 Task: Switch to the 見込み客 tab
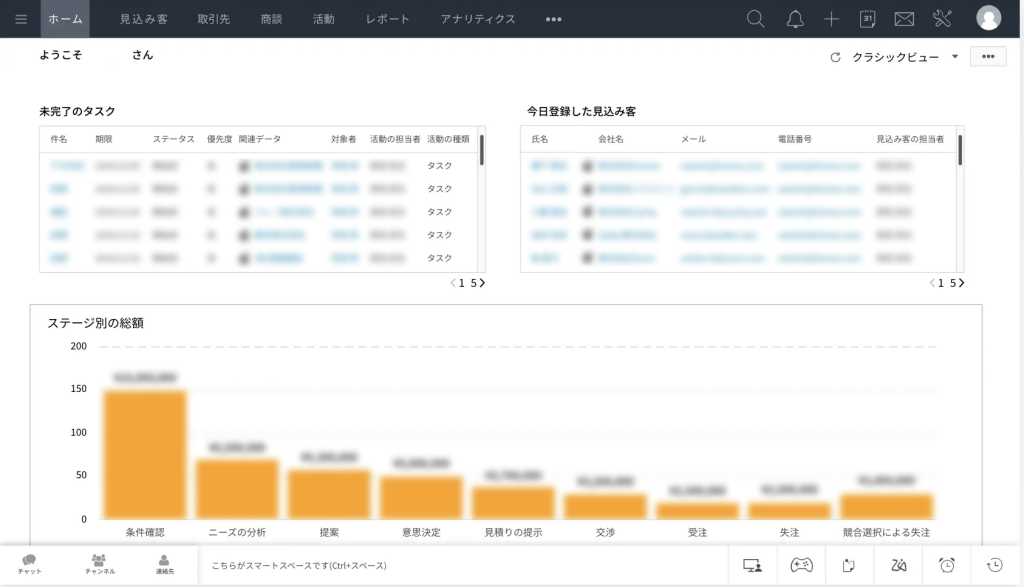coord(144,19)
